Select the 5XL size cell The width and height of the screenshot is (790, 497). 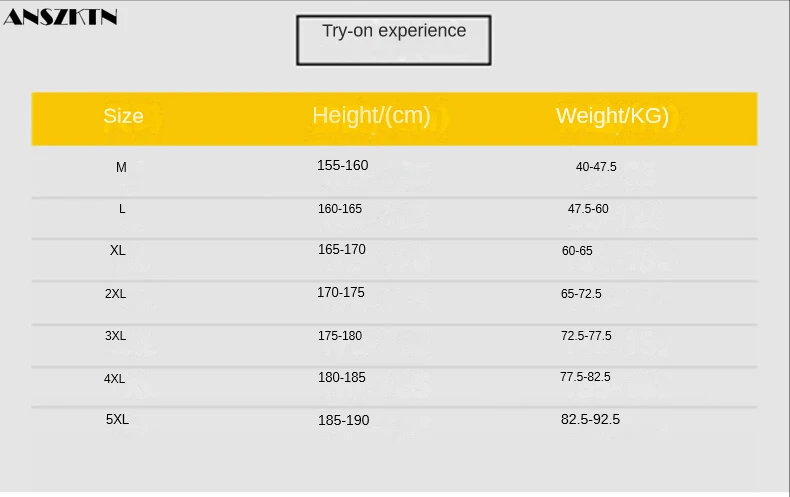[117, 420]
